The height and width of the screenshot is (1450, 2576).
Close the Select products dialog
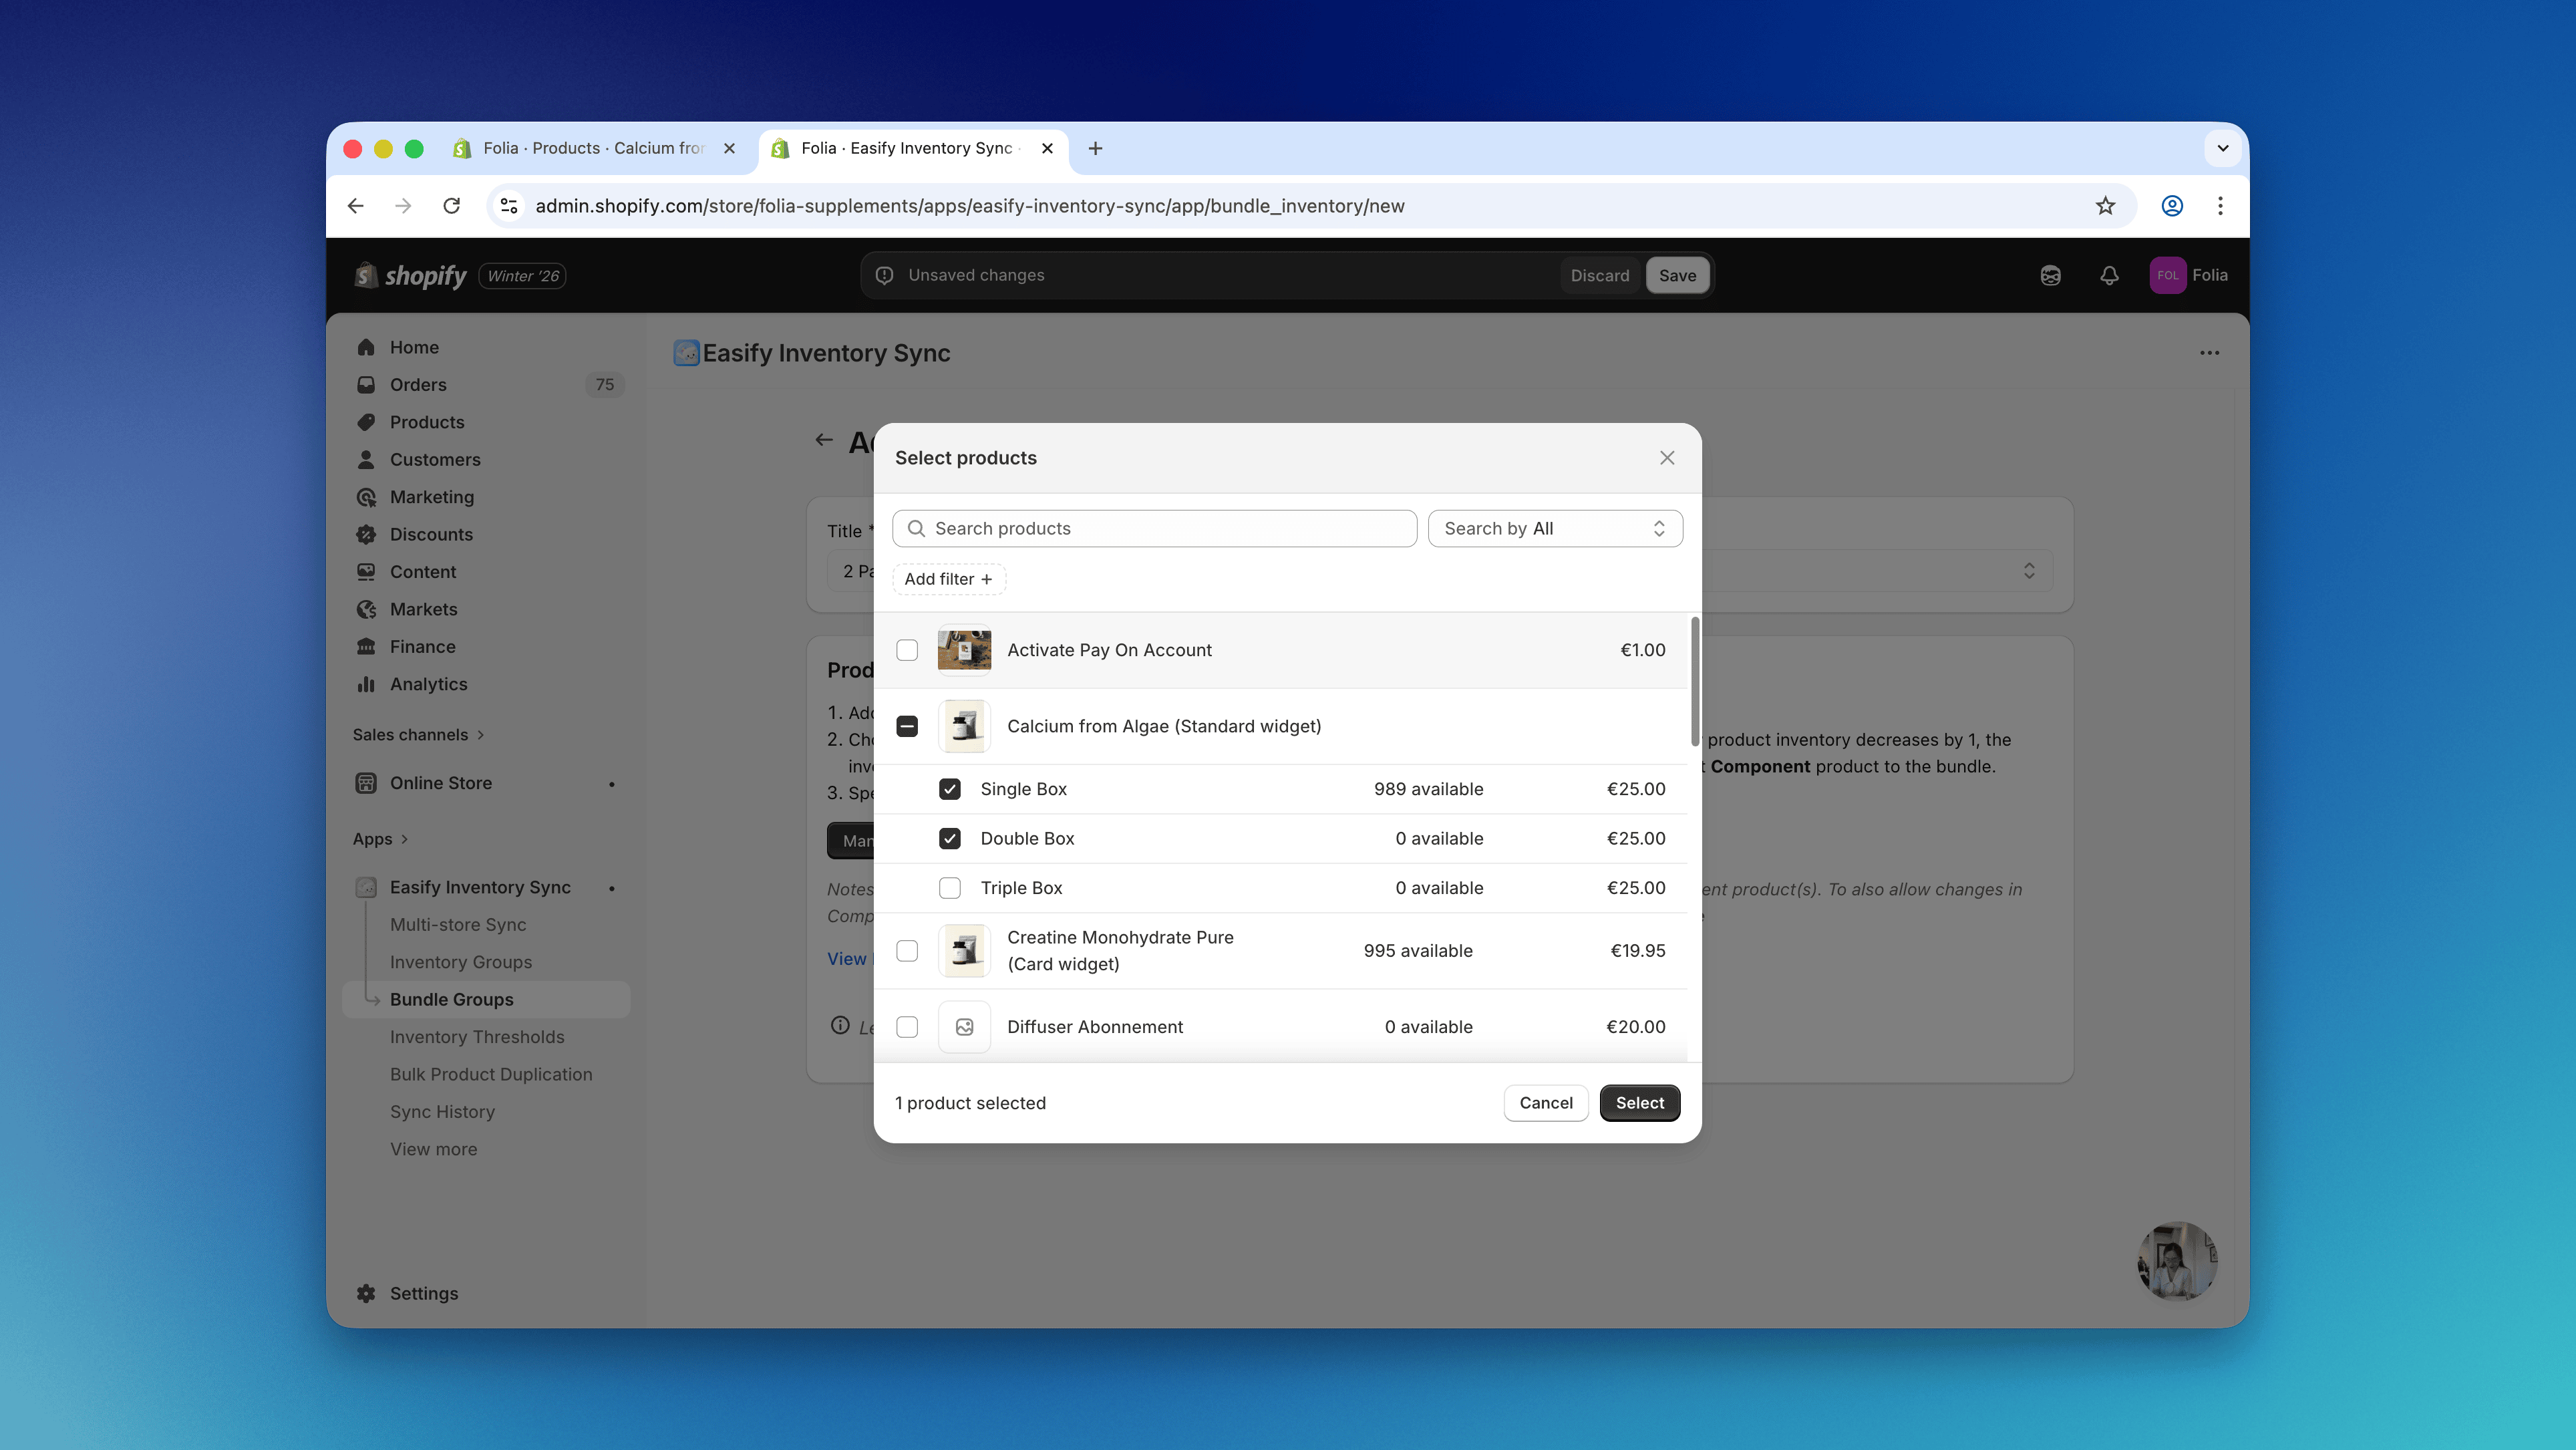pos(1667,458)
